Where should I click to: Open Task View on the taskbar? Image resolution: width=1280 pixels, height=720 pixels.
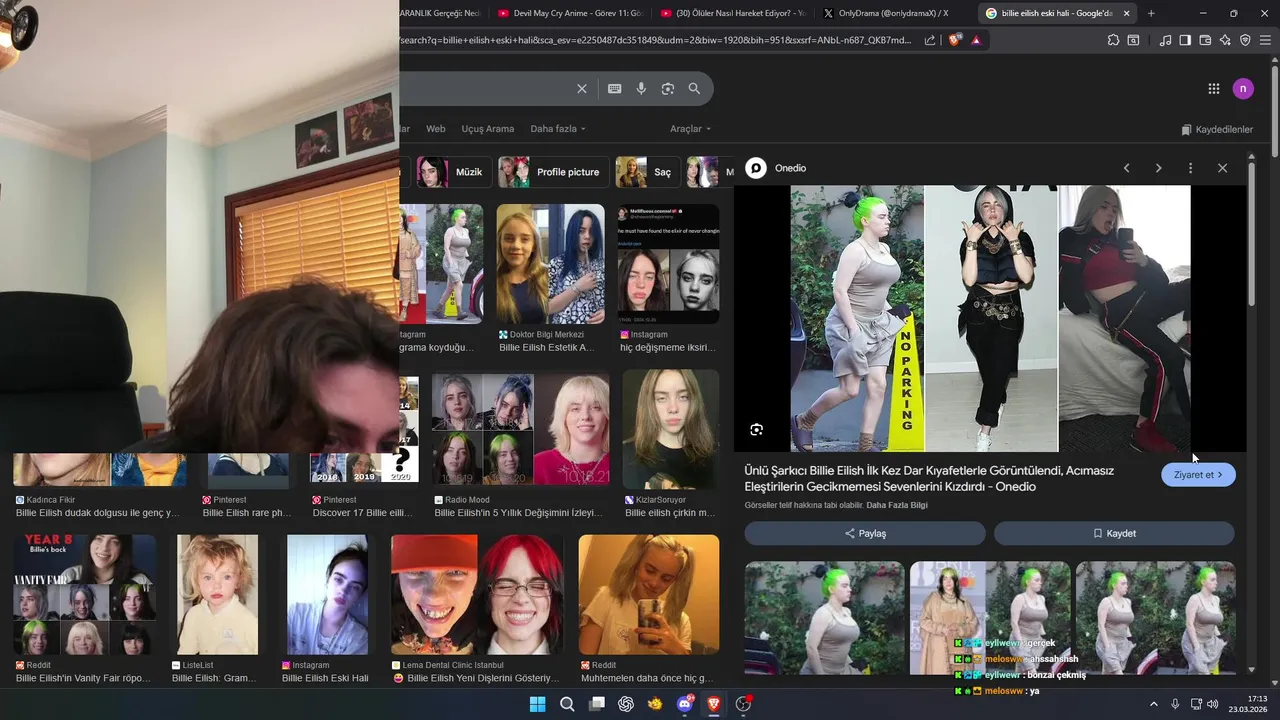tap(597, 704)
